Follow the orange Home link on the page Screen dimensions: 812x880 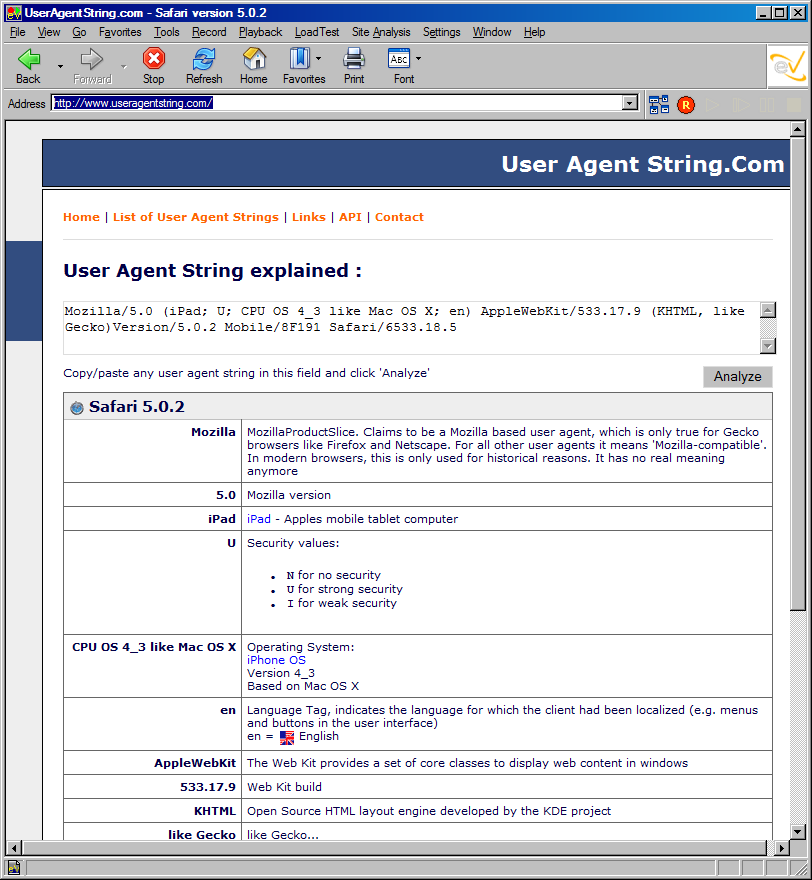click(x=81, y=217)
